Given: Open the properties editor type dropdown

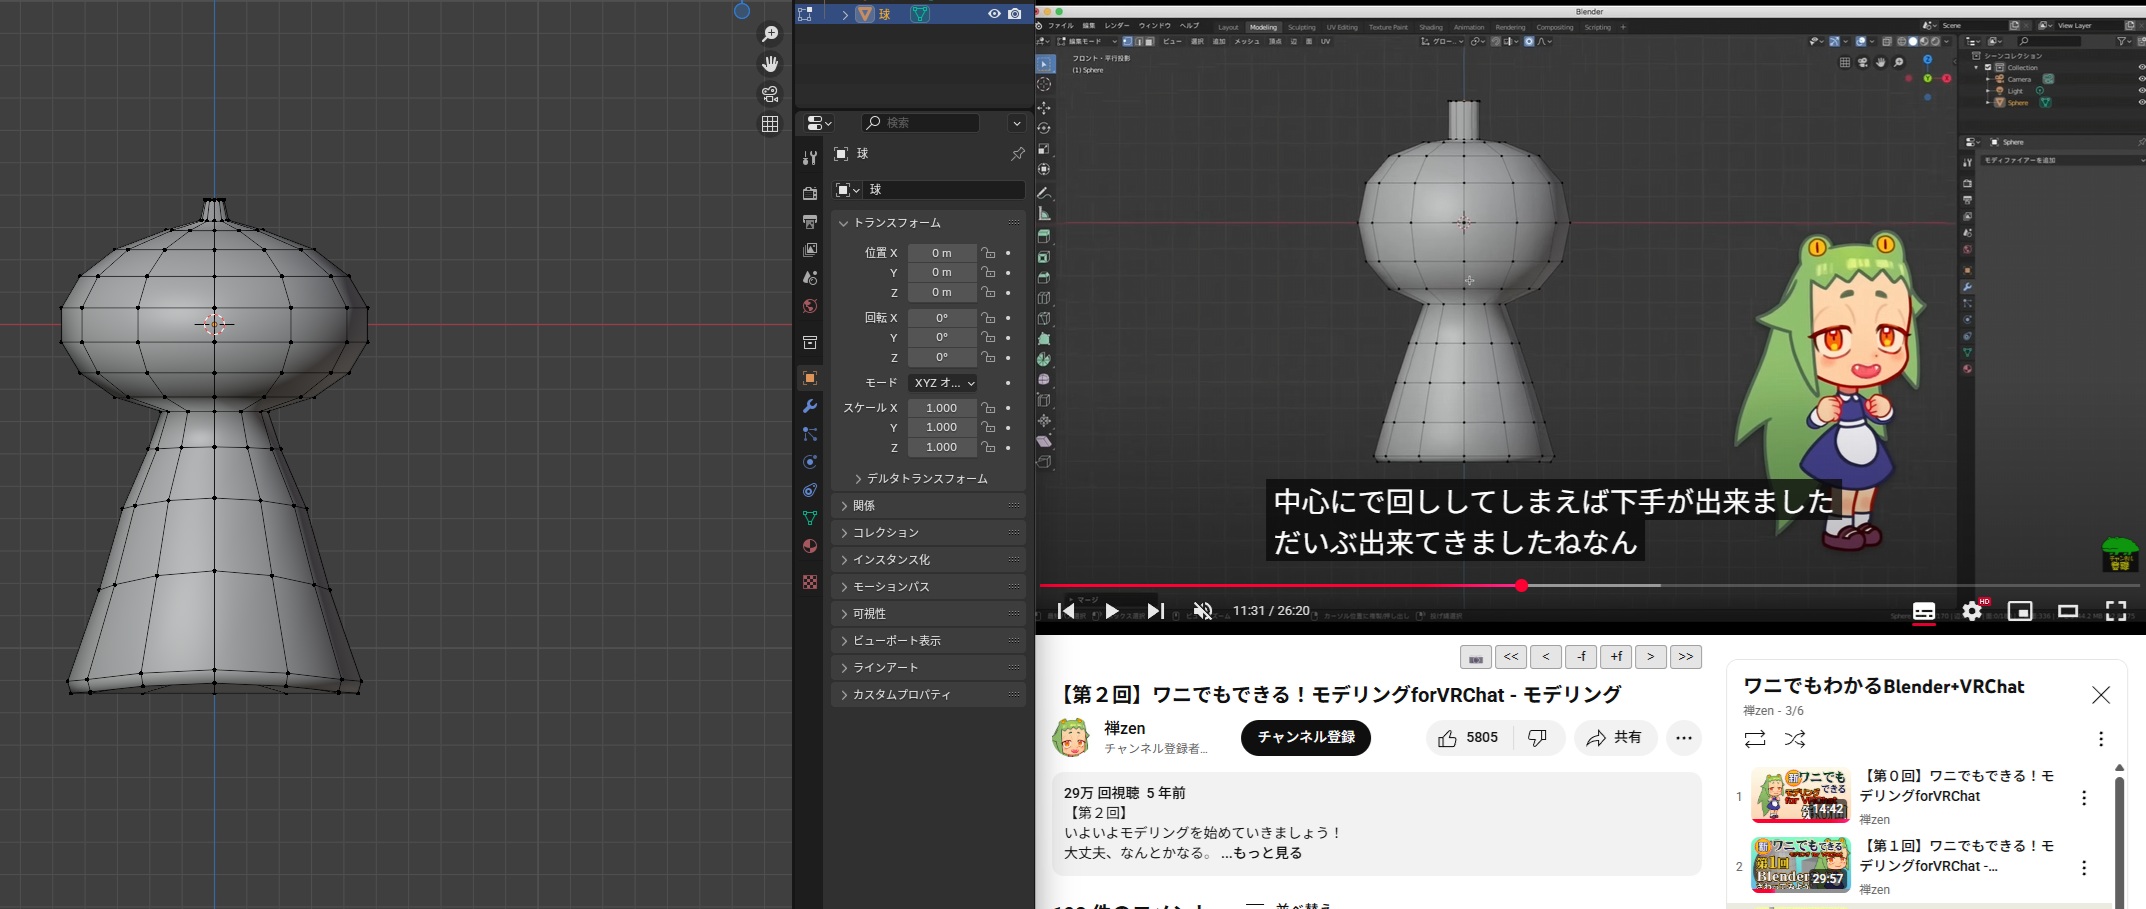Looking at the screenshot, I should pos(819,123).
